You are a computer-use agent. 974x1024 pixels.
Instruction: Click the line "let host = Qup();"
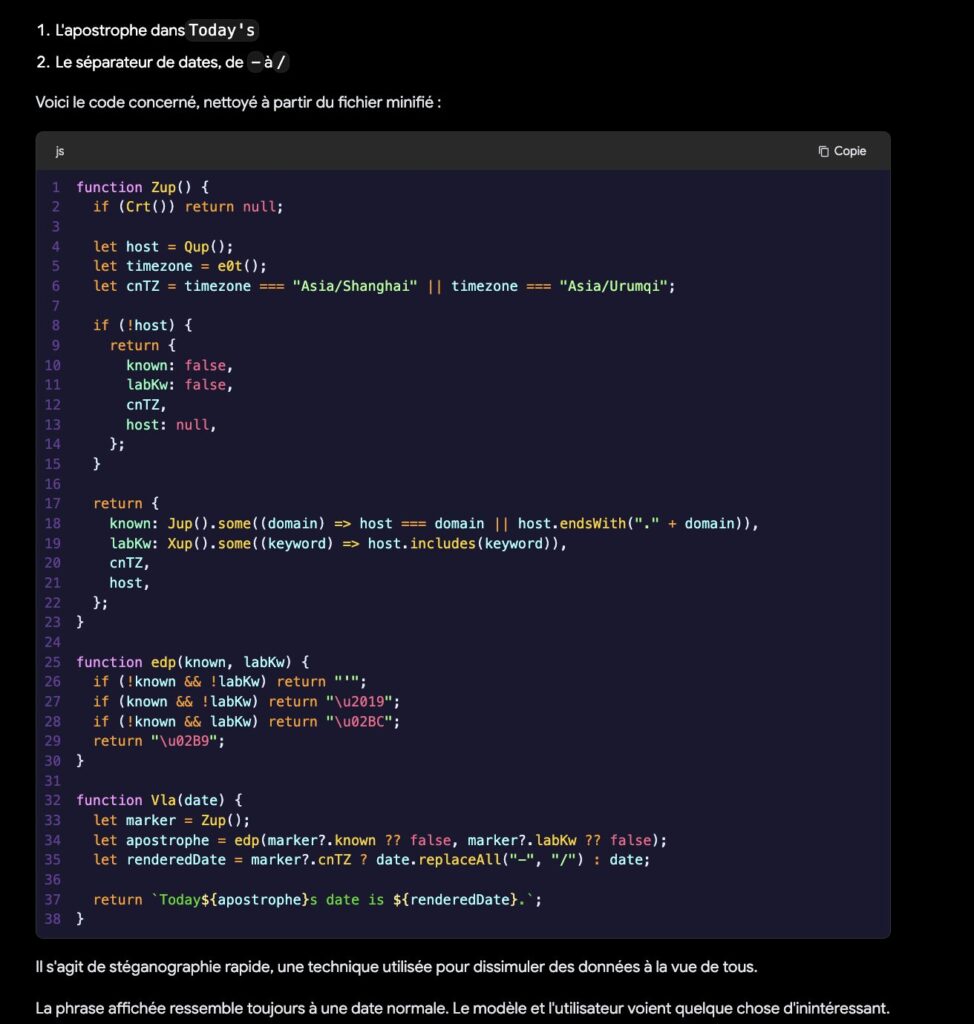163,246
